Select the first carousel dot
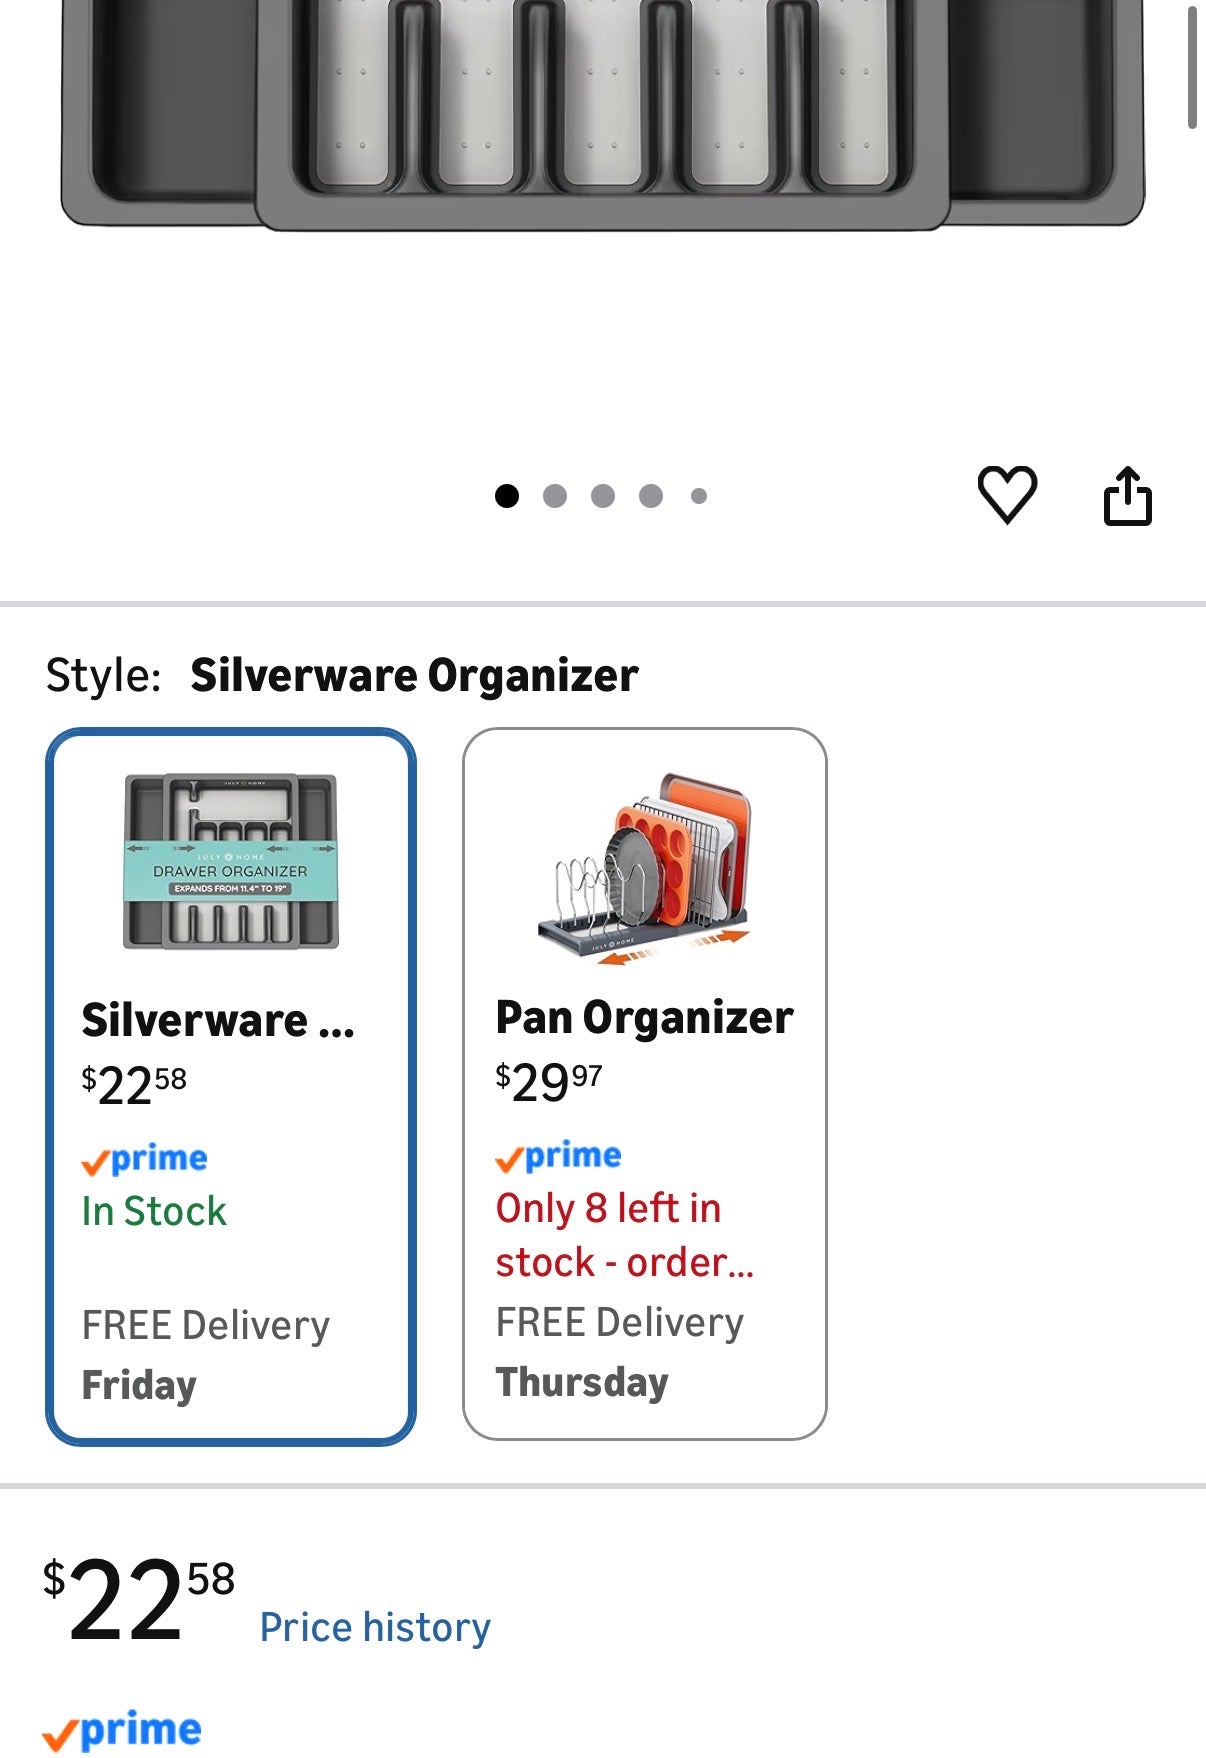 505,495
